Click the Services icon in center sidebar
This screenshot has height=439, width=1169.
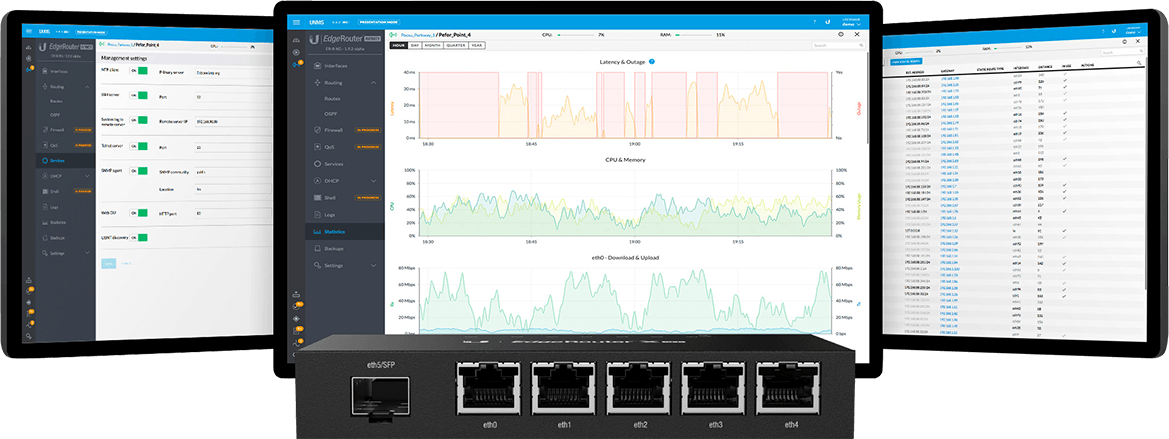pos(318,163)
